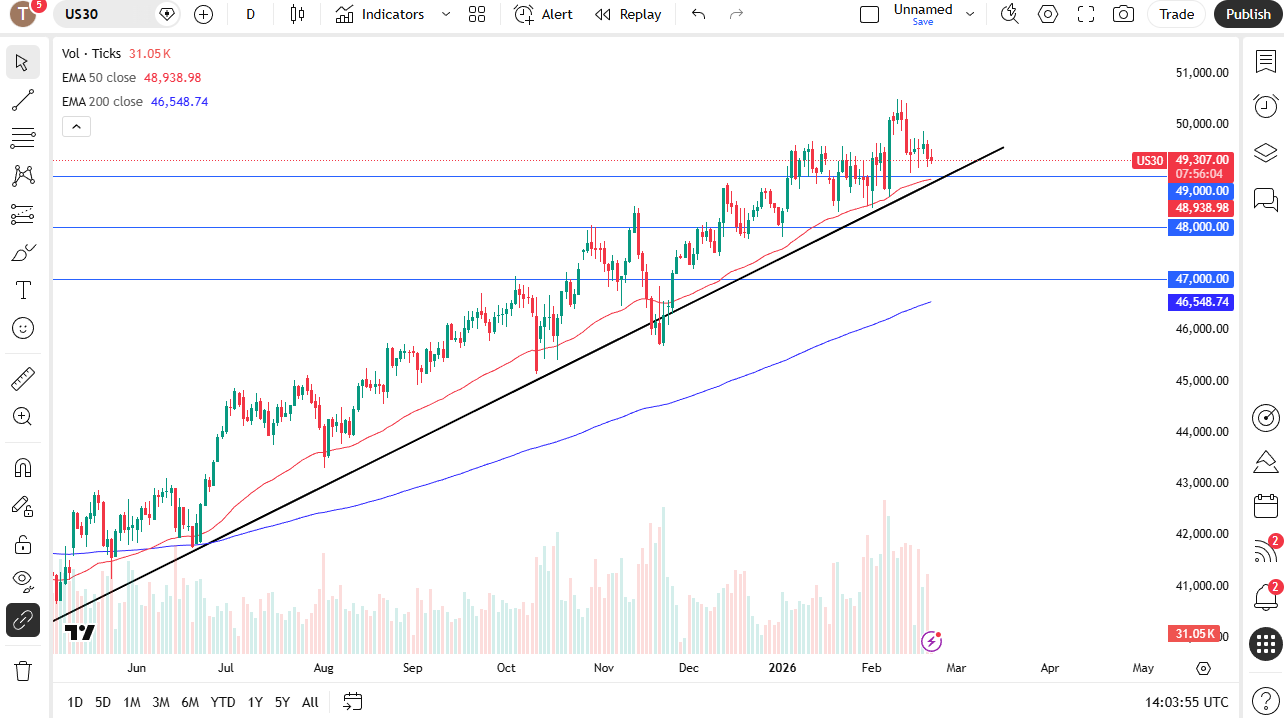Expand the manage layouts dropdown arrow
The image size is (1284, 718).
point(970,14)
